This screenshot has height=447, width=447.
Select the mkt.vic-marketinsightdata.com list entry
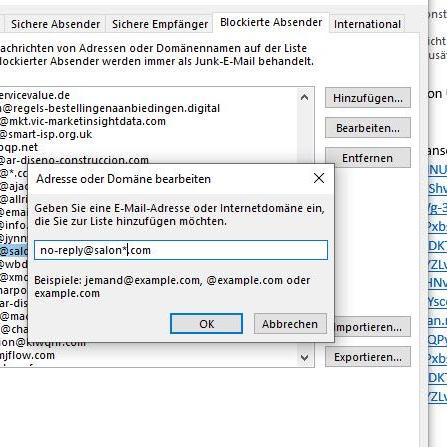click(x=83, y=121)
